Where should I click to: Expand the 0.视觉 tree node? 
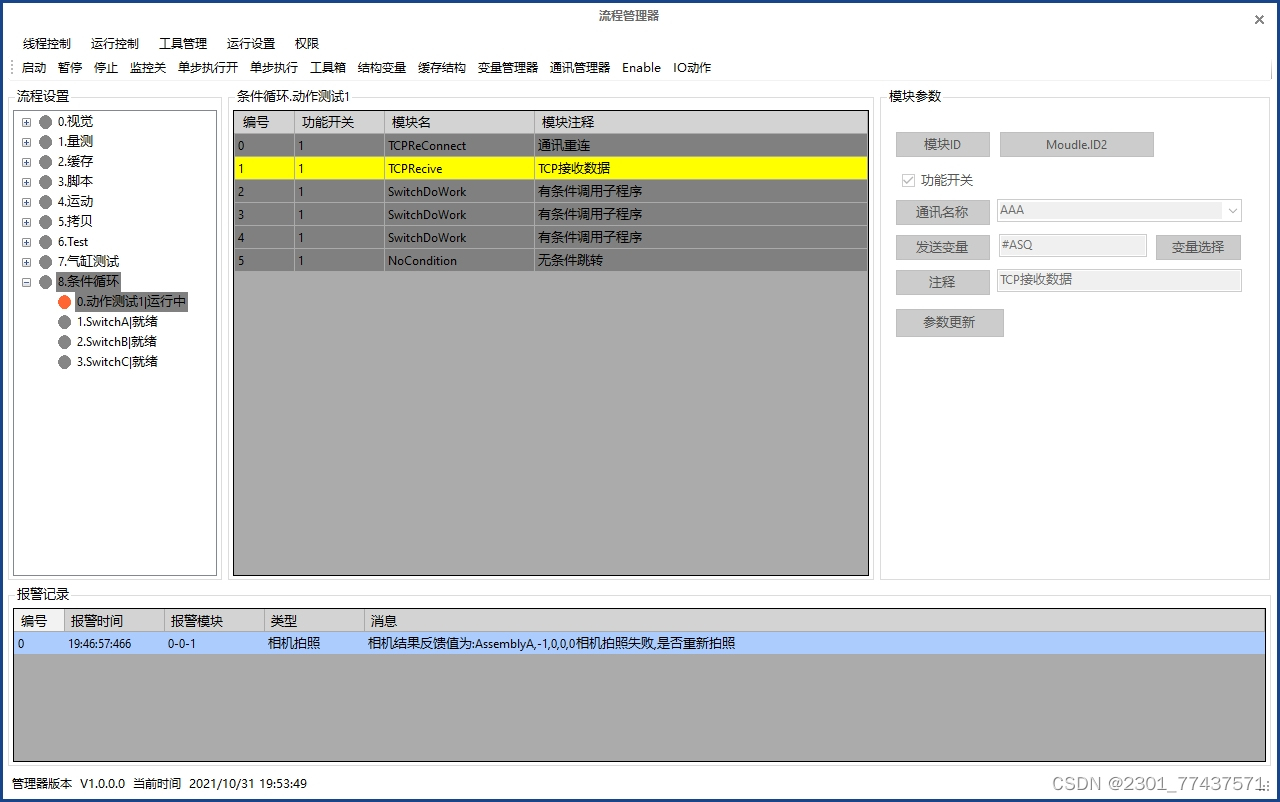coord(26,122)
